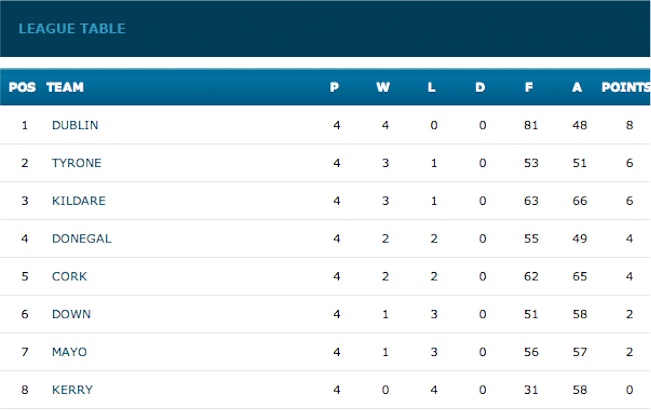Image resolution: width=651 pixels, height=410 pixels.
Task: Open the Dublin team link
Action: [x=75, y=125]
